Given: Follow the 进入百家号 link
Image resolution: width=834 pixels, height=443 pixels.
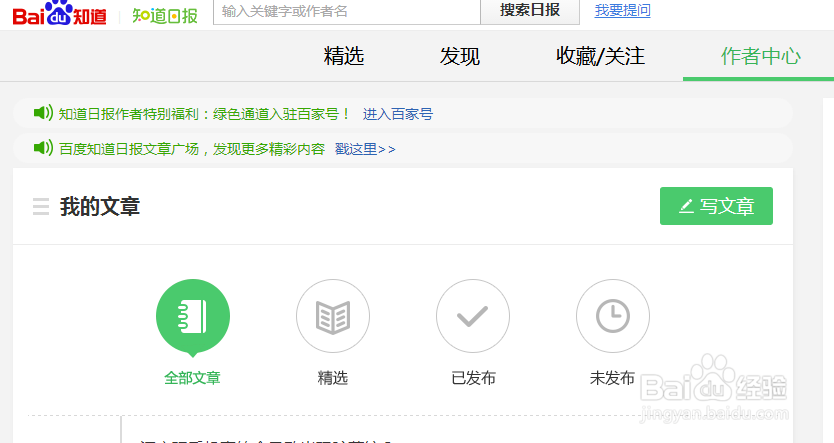Looking at the screenshot, I should click(398, 114).
